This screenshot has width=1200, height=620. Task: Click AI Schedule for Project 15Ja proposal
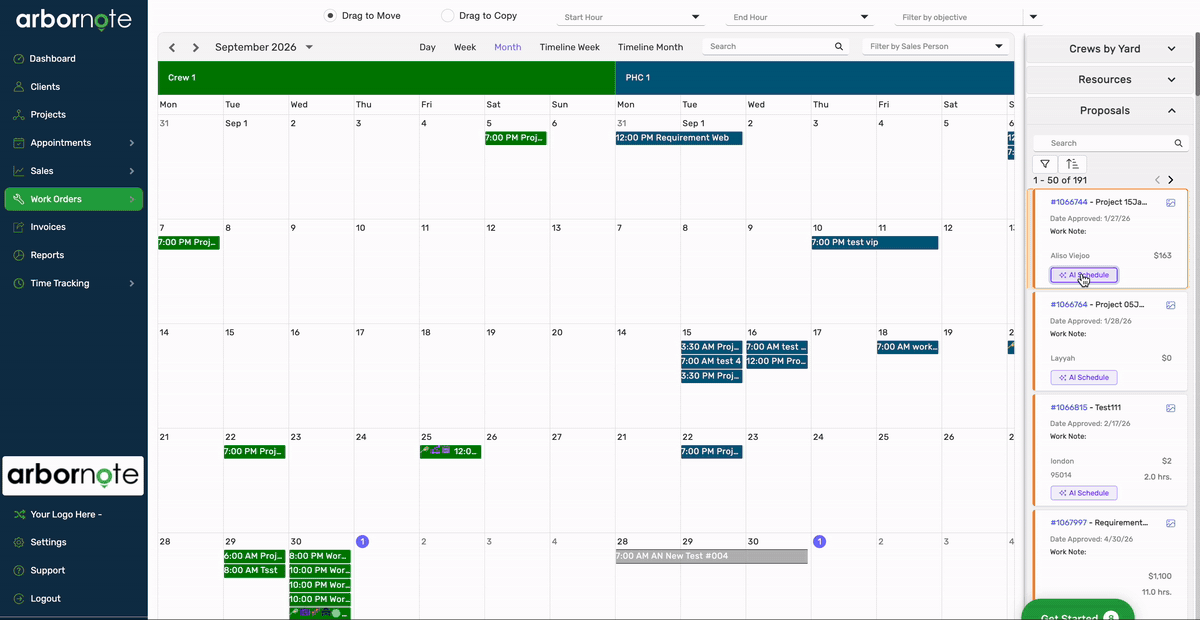coord(1084,275)
